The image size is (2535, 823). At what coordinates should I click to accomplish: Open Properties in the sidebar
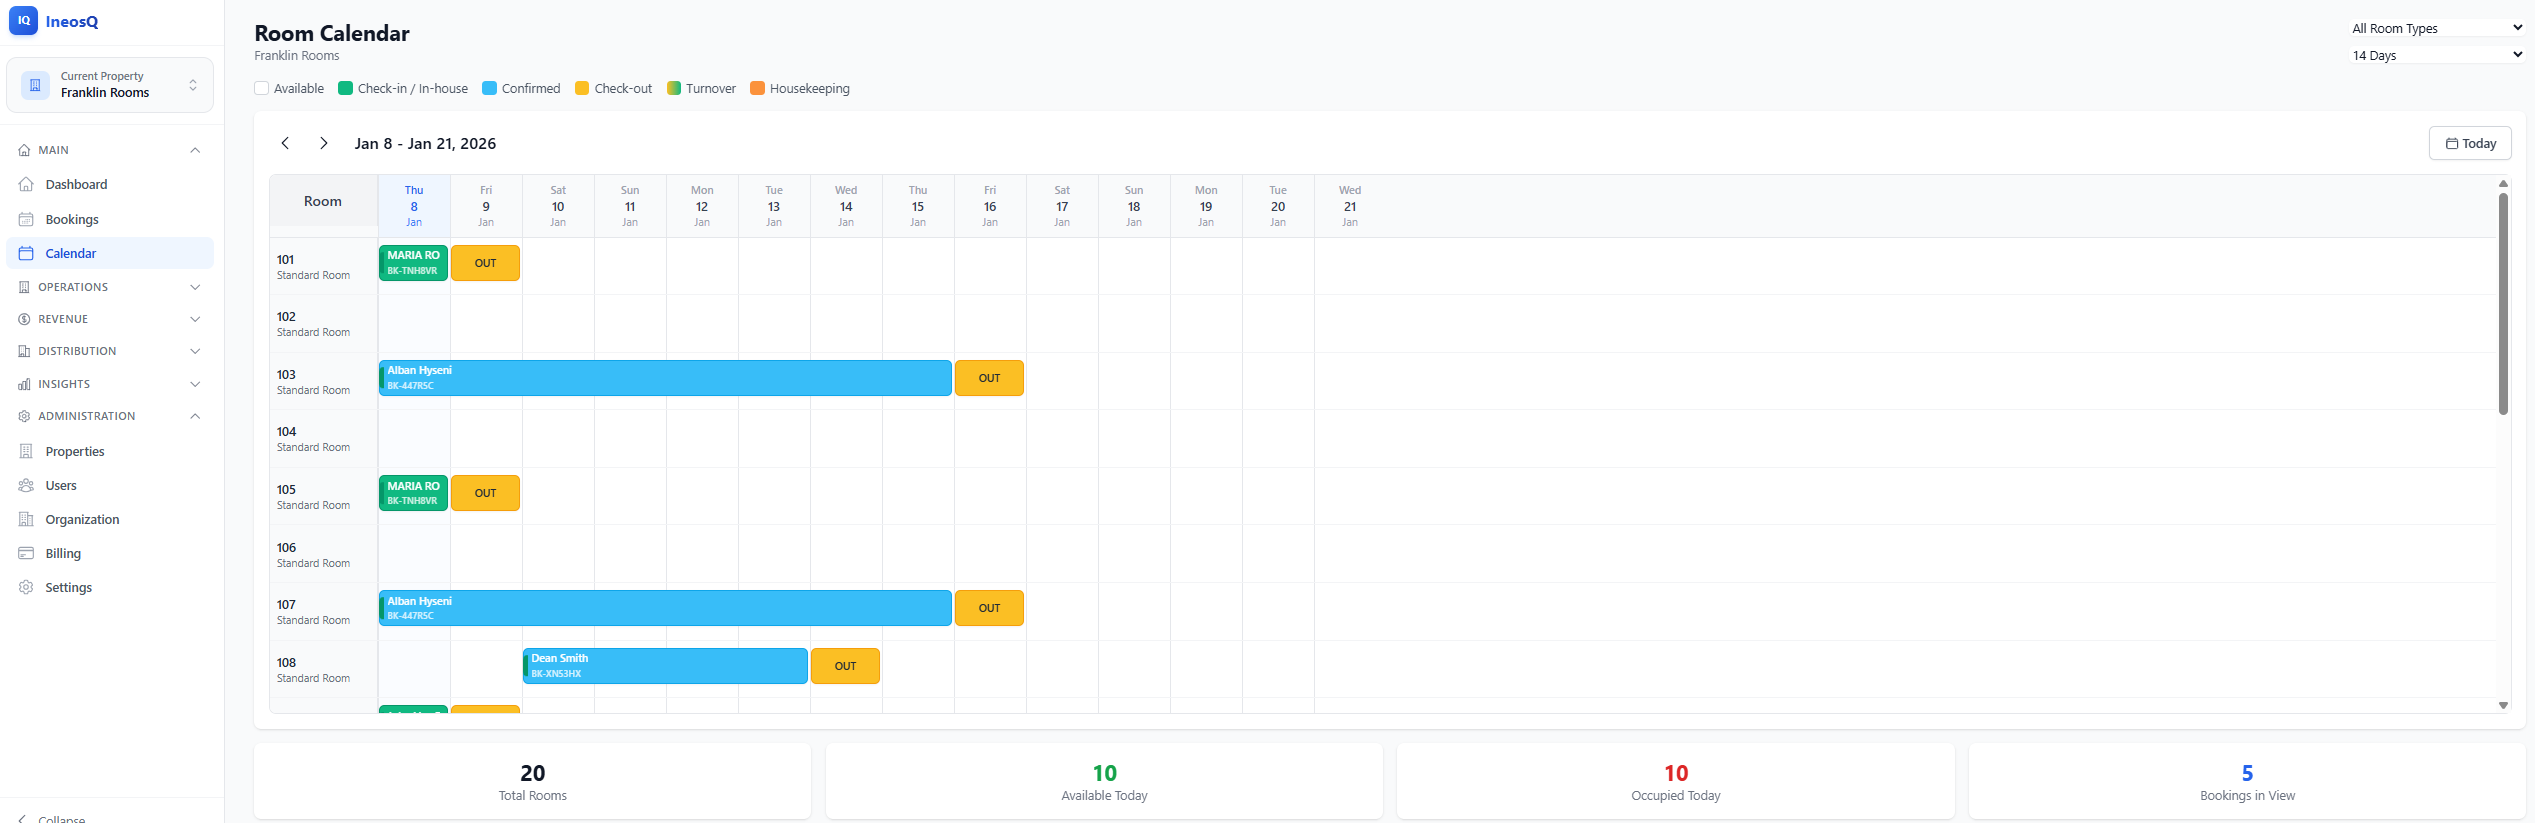click(110, 451)
